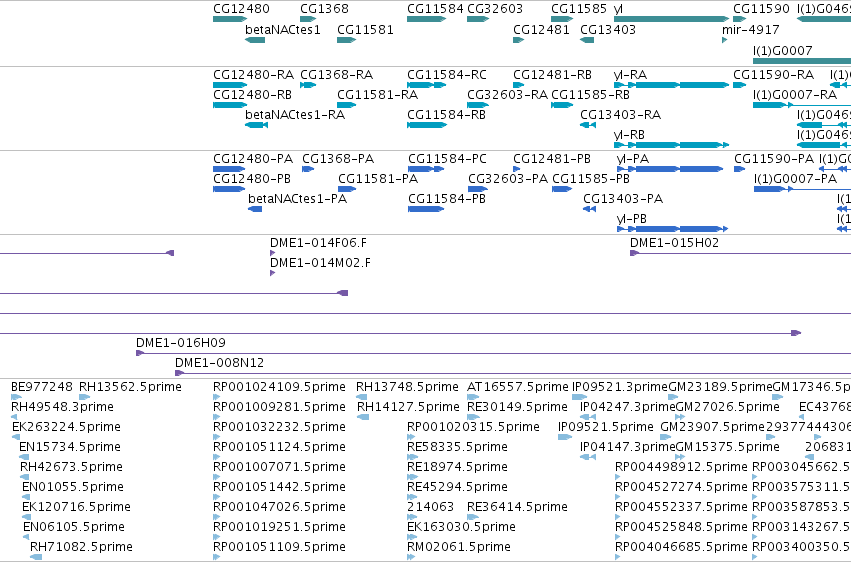Click the AT16557.5prime EST

tap(473, 397)
